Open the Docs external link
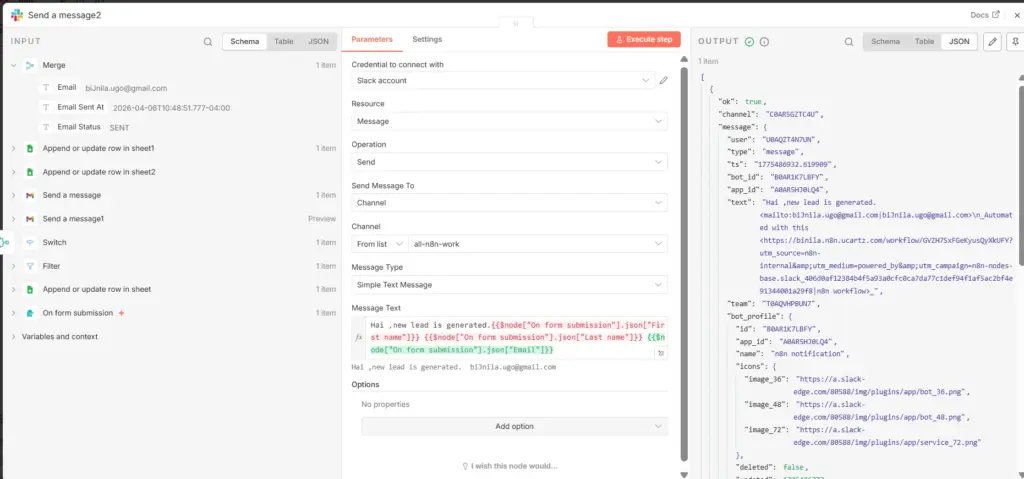This screenshot has width=1024, height=479. click(x=985, y=15)
